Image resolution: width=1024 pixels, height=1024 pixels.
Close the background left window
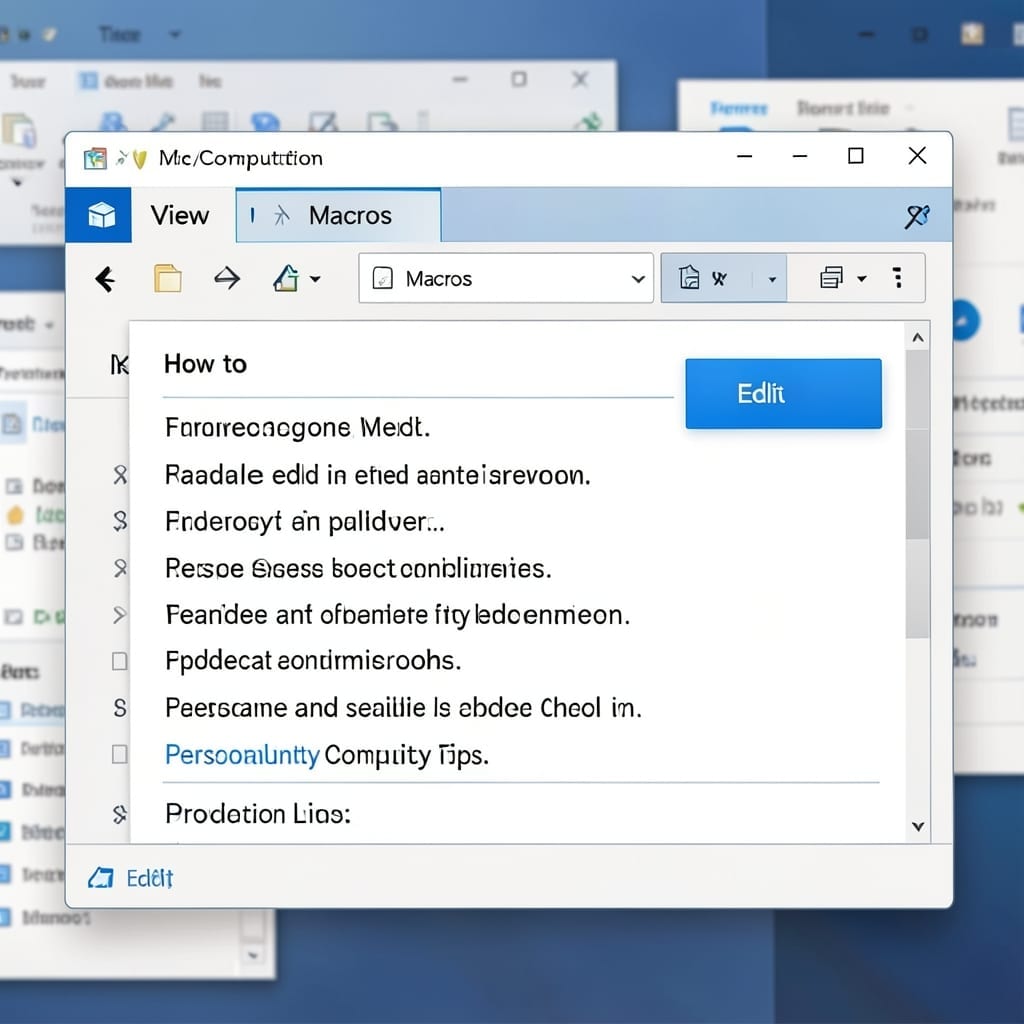tap(579, 80)
